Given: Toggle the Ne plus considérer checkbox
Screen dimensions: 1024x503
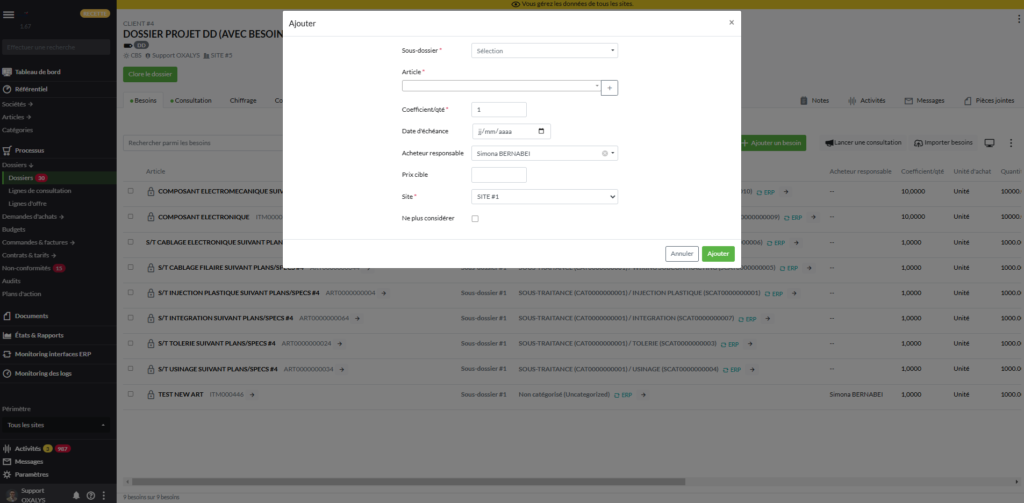Looking at the screenshot, I should (475, 219).
